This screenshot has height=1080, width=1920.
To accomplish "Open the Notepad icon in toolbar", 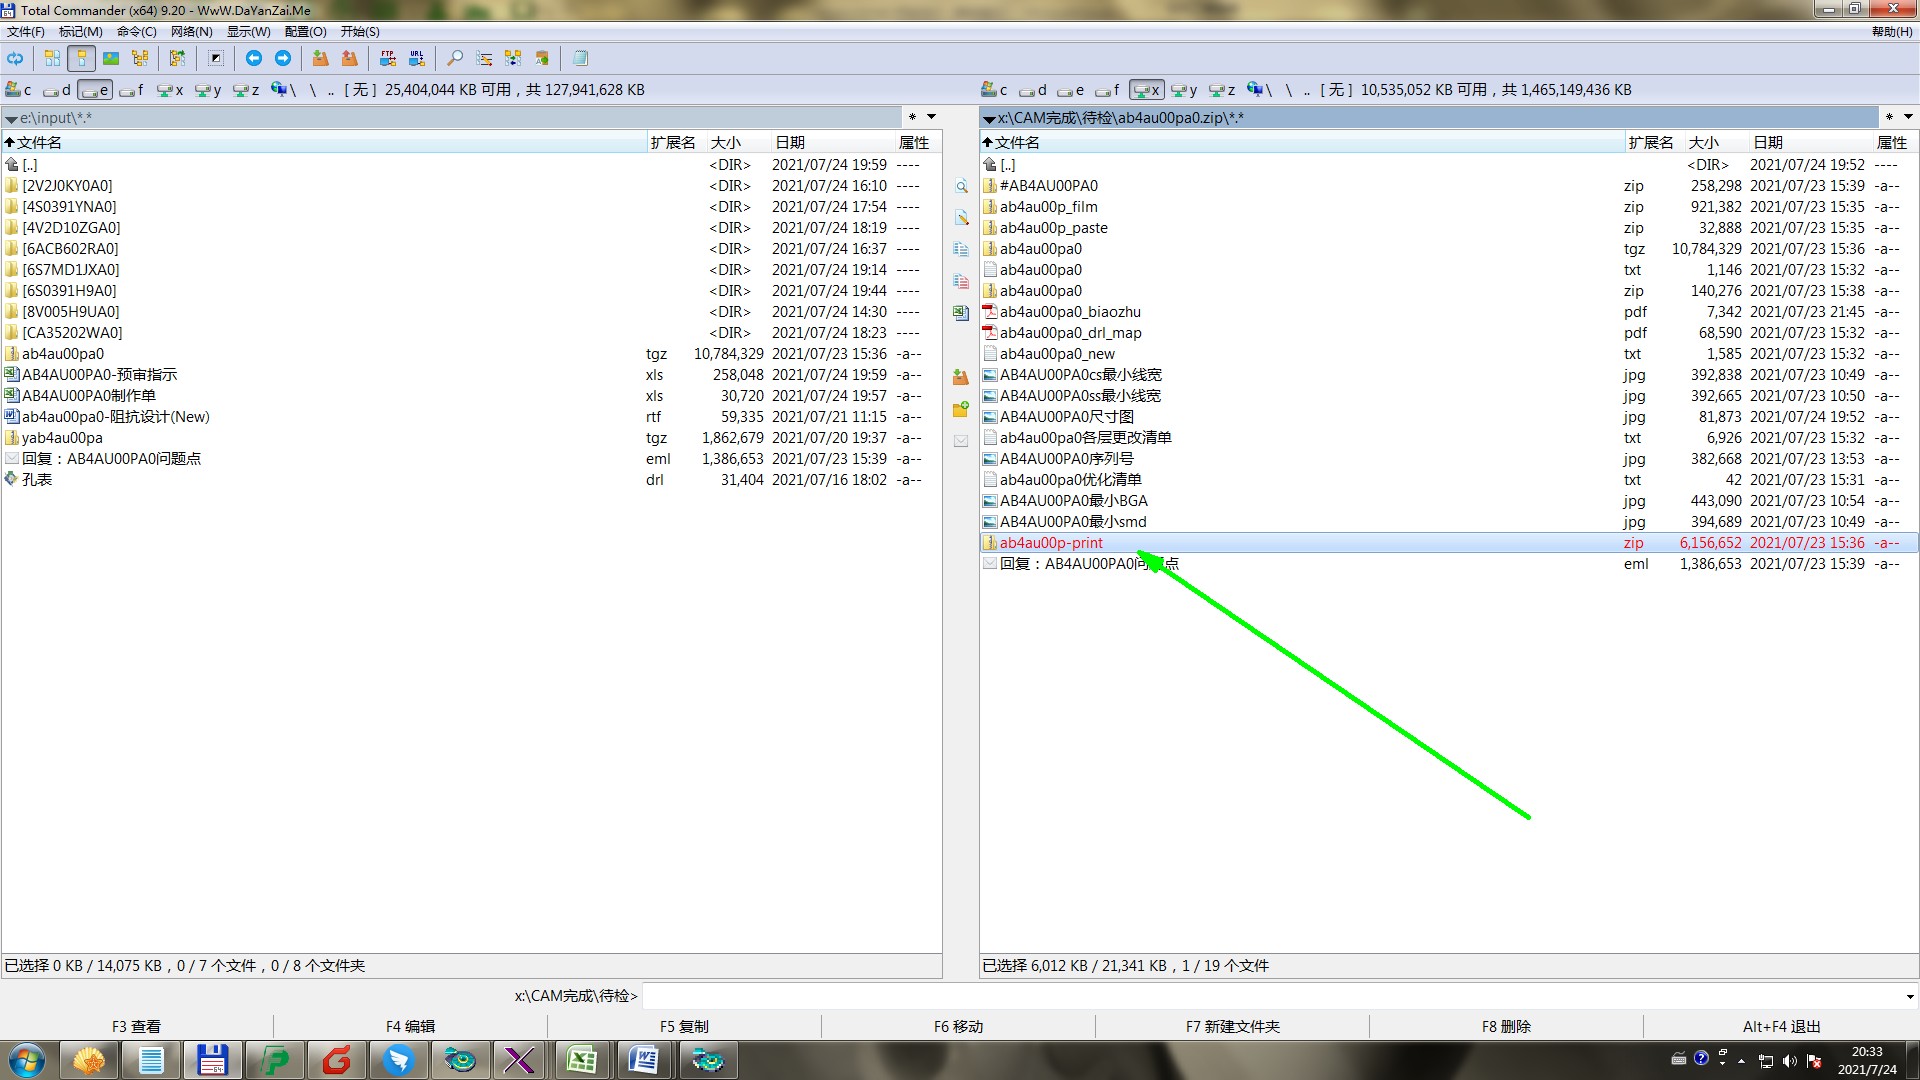I will click(x=580, y=58).
